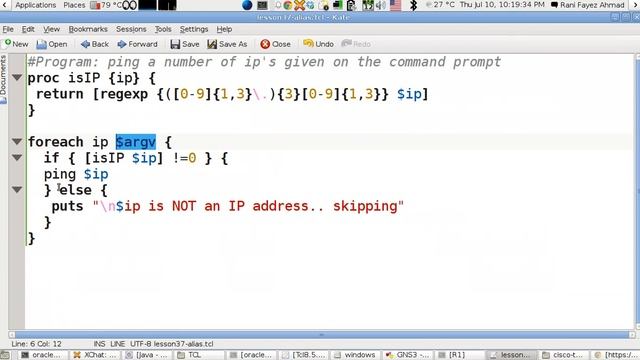Switch to the cisco-t taskbar window
This screenshot has width=640, height=360.
[x=564, y=355]
